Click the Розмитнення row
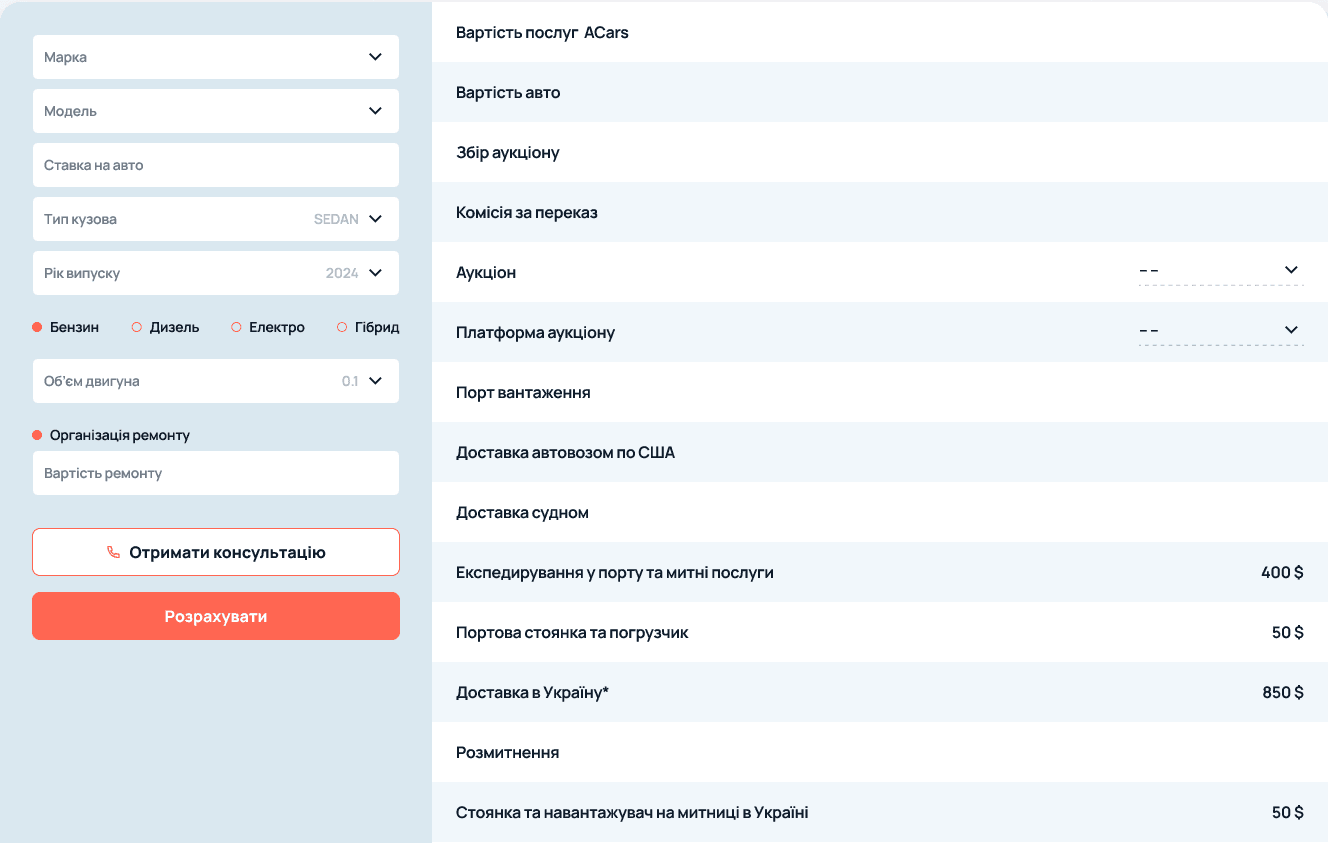 (x=507, y=752)
